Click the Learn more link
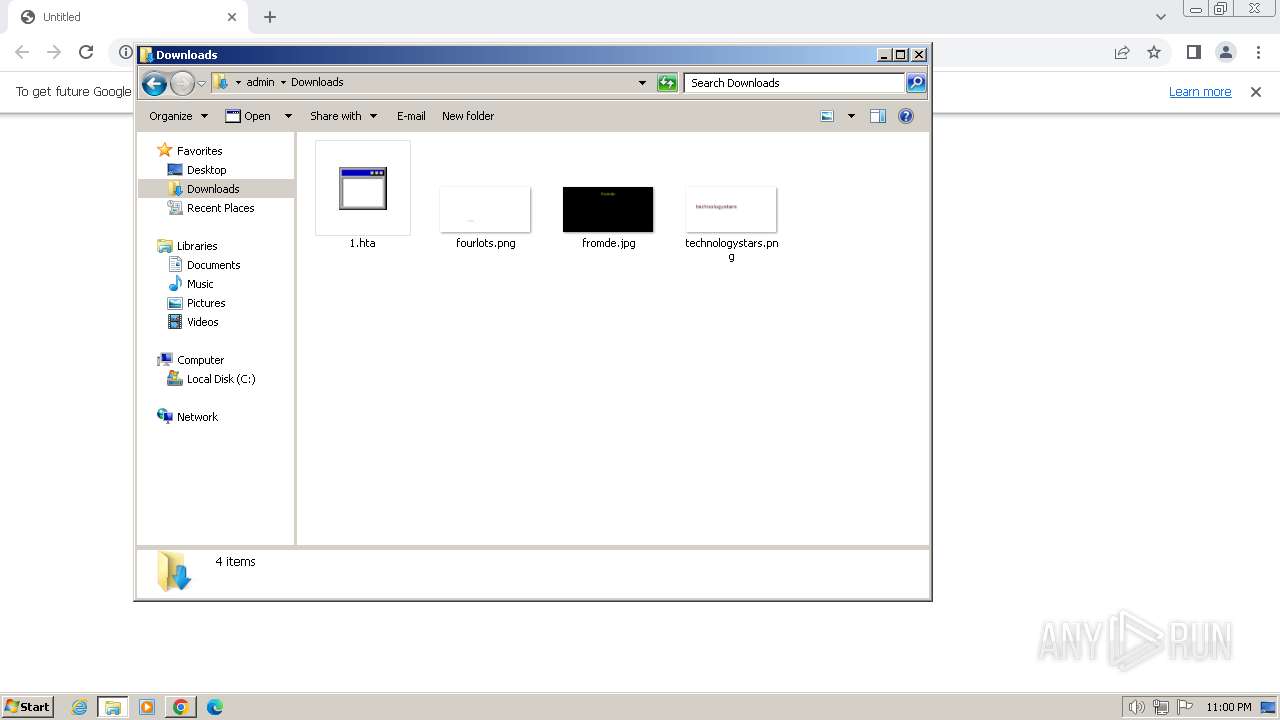Image resolution: width=1280 pixels, height=720 pixels. 1200,92
